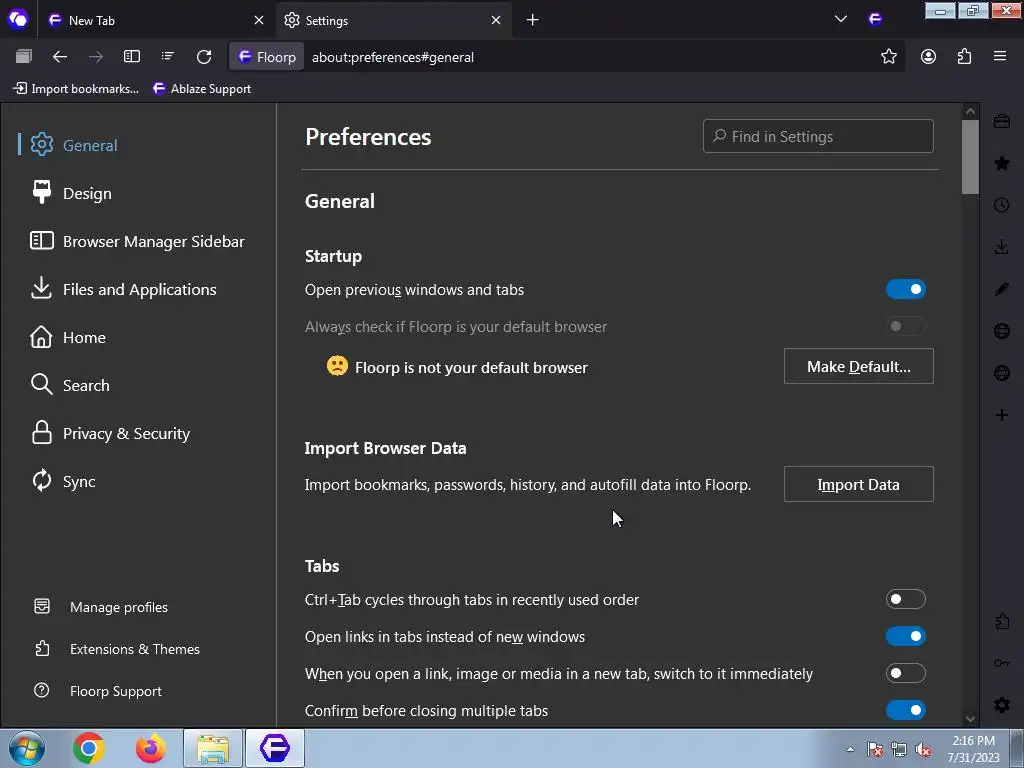
Task: Open the account profile icon
Action: [x=928, y=57]
